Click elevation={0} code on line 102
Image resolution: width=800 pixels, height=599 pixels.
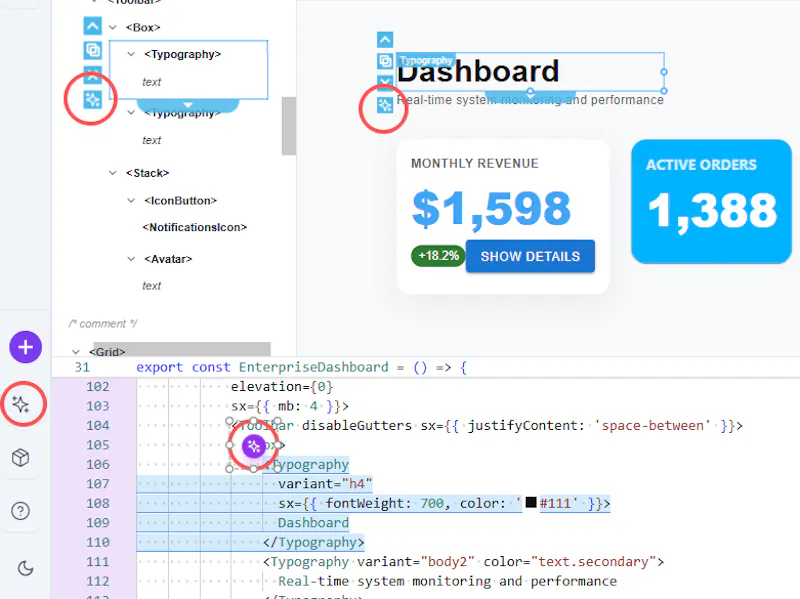[x=282, y=386]
